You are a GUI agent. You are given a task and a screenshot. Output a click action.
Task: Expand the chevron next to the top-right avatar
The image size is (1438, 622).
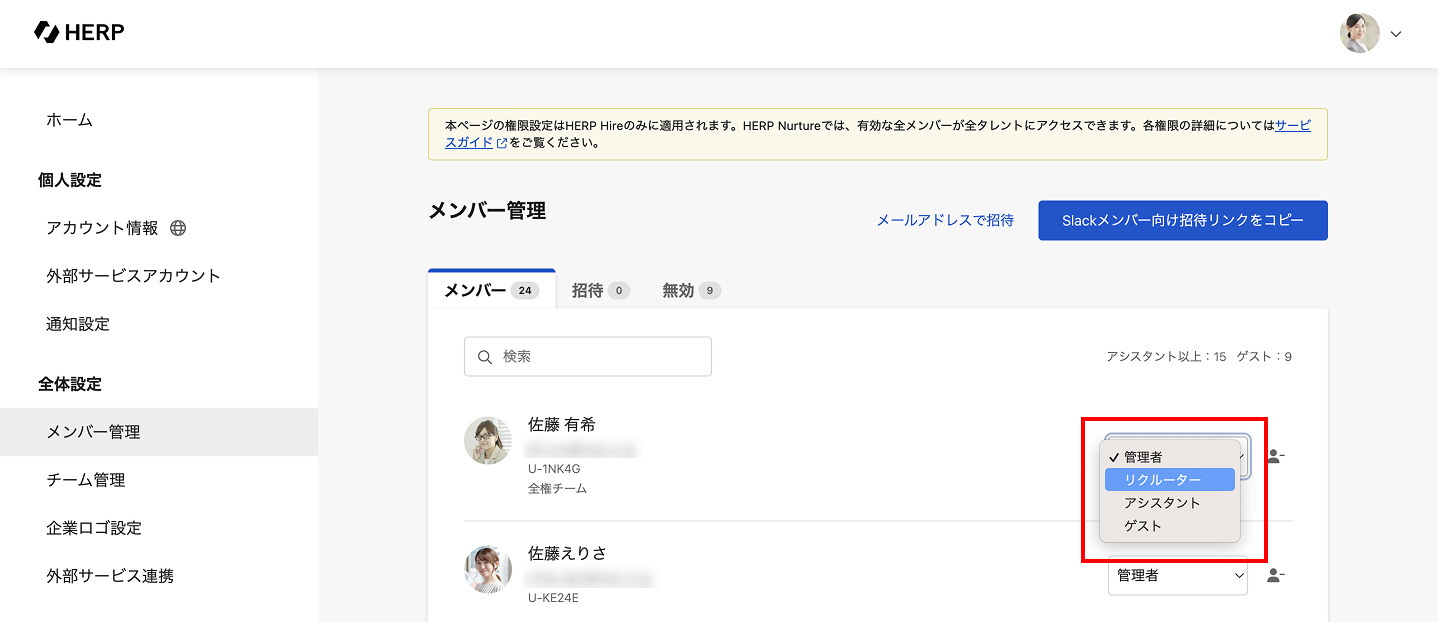pyautogui.click(x=1396, y=34)
